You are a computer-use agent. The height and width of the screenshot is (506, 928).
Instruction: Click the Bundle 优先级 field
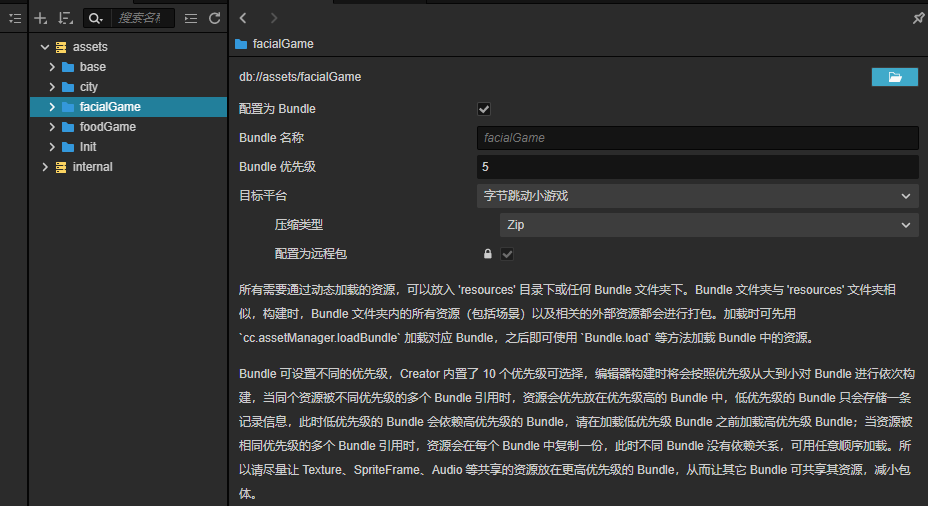coord(698,167)
